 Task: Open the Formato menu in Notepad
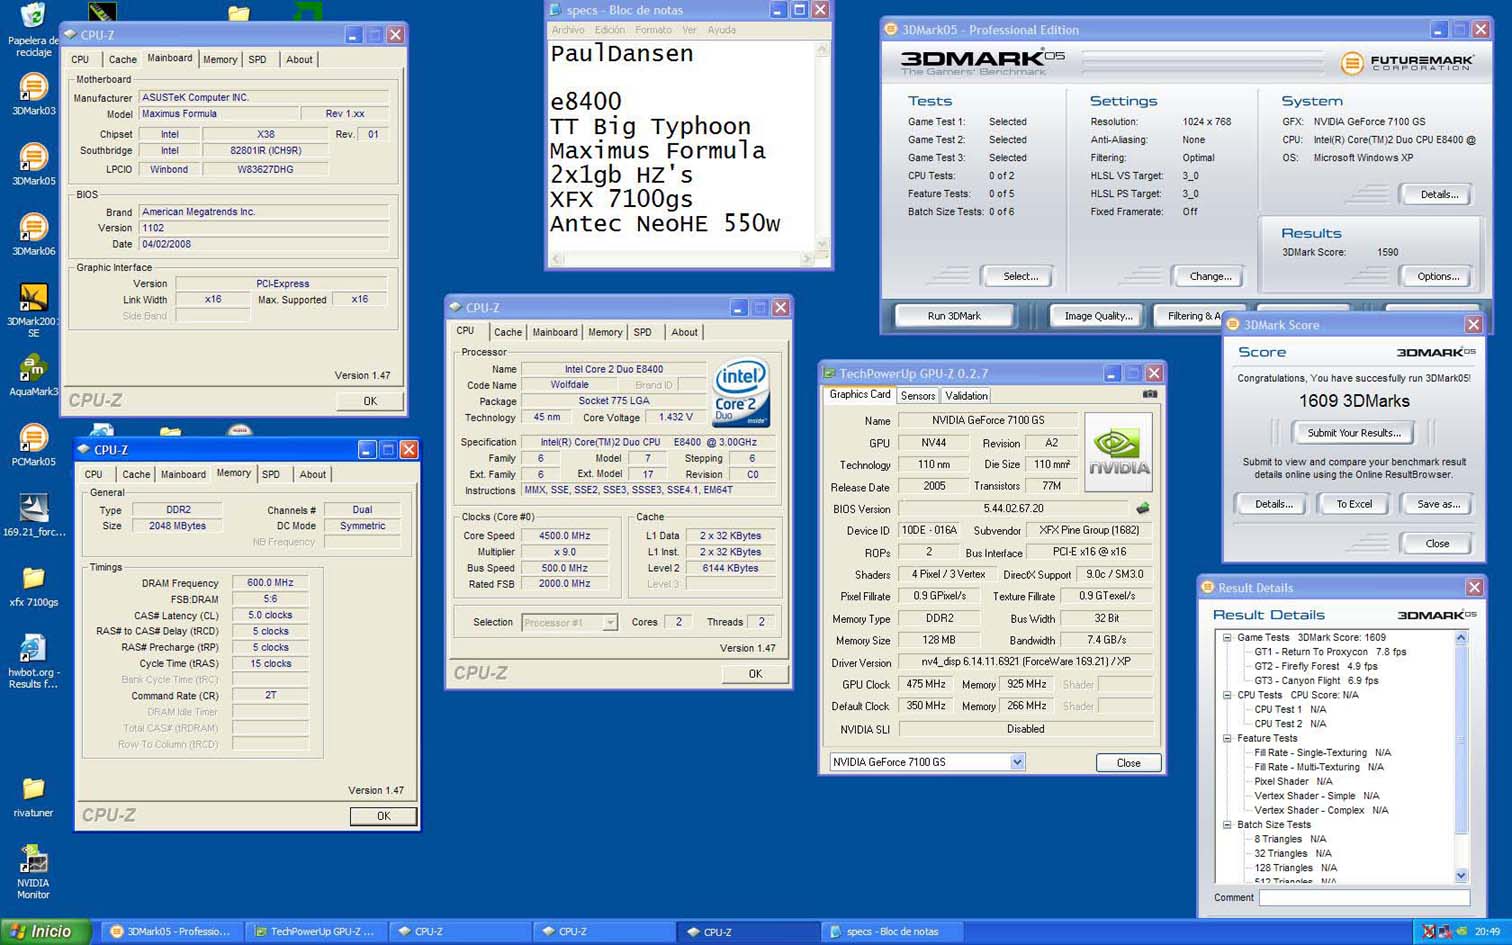pos(653,30)
